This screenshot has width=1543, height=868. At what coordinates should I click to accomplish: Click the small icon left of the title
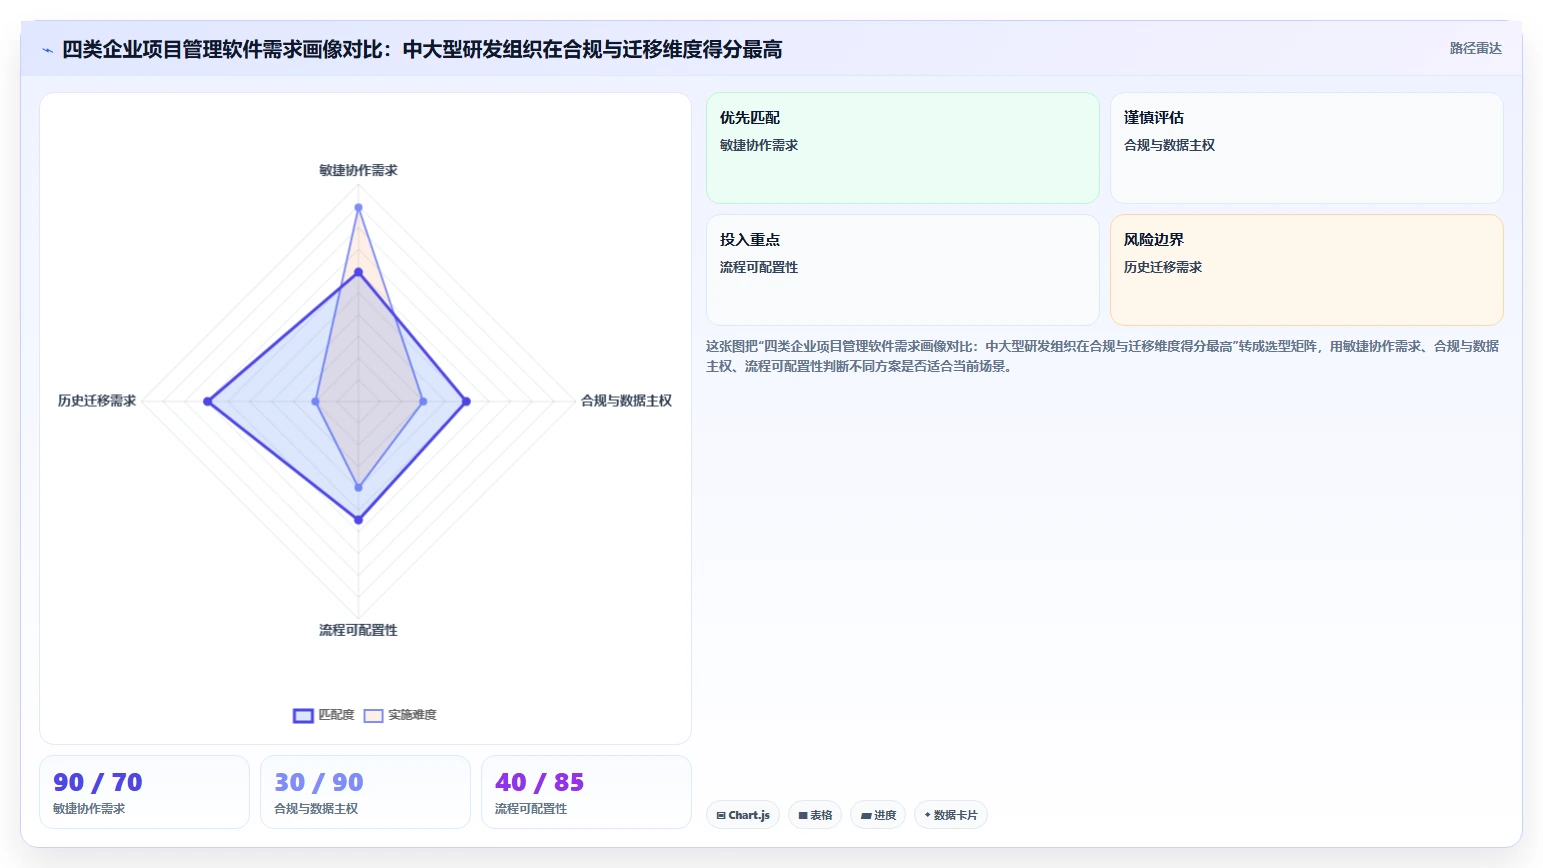[x=47, y=50]
